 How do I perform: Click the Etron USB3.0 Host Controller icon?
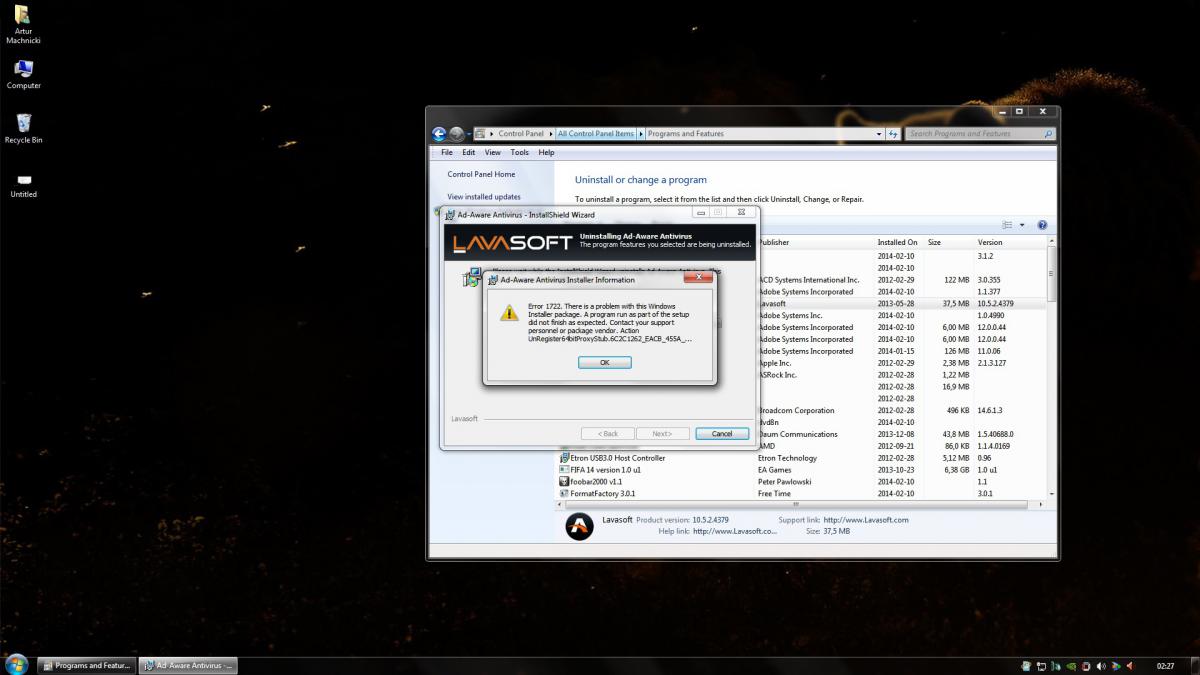pyautogui.click(x=564, y=458)
